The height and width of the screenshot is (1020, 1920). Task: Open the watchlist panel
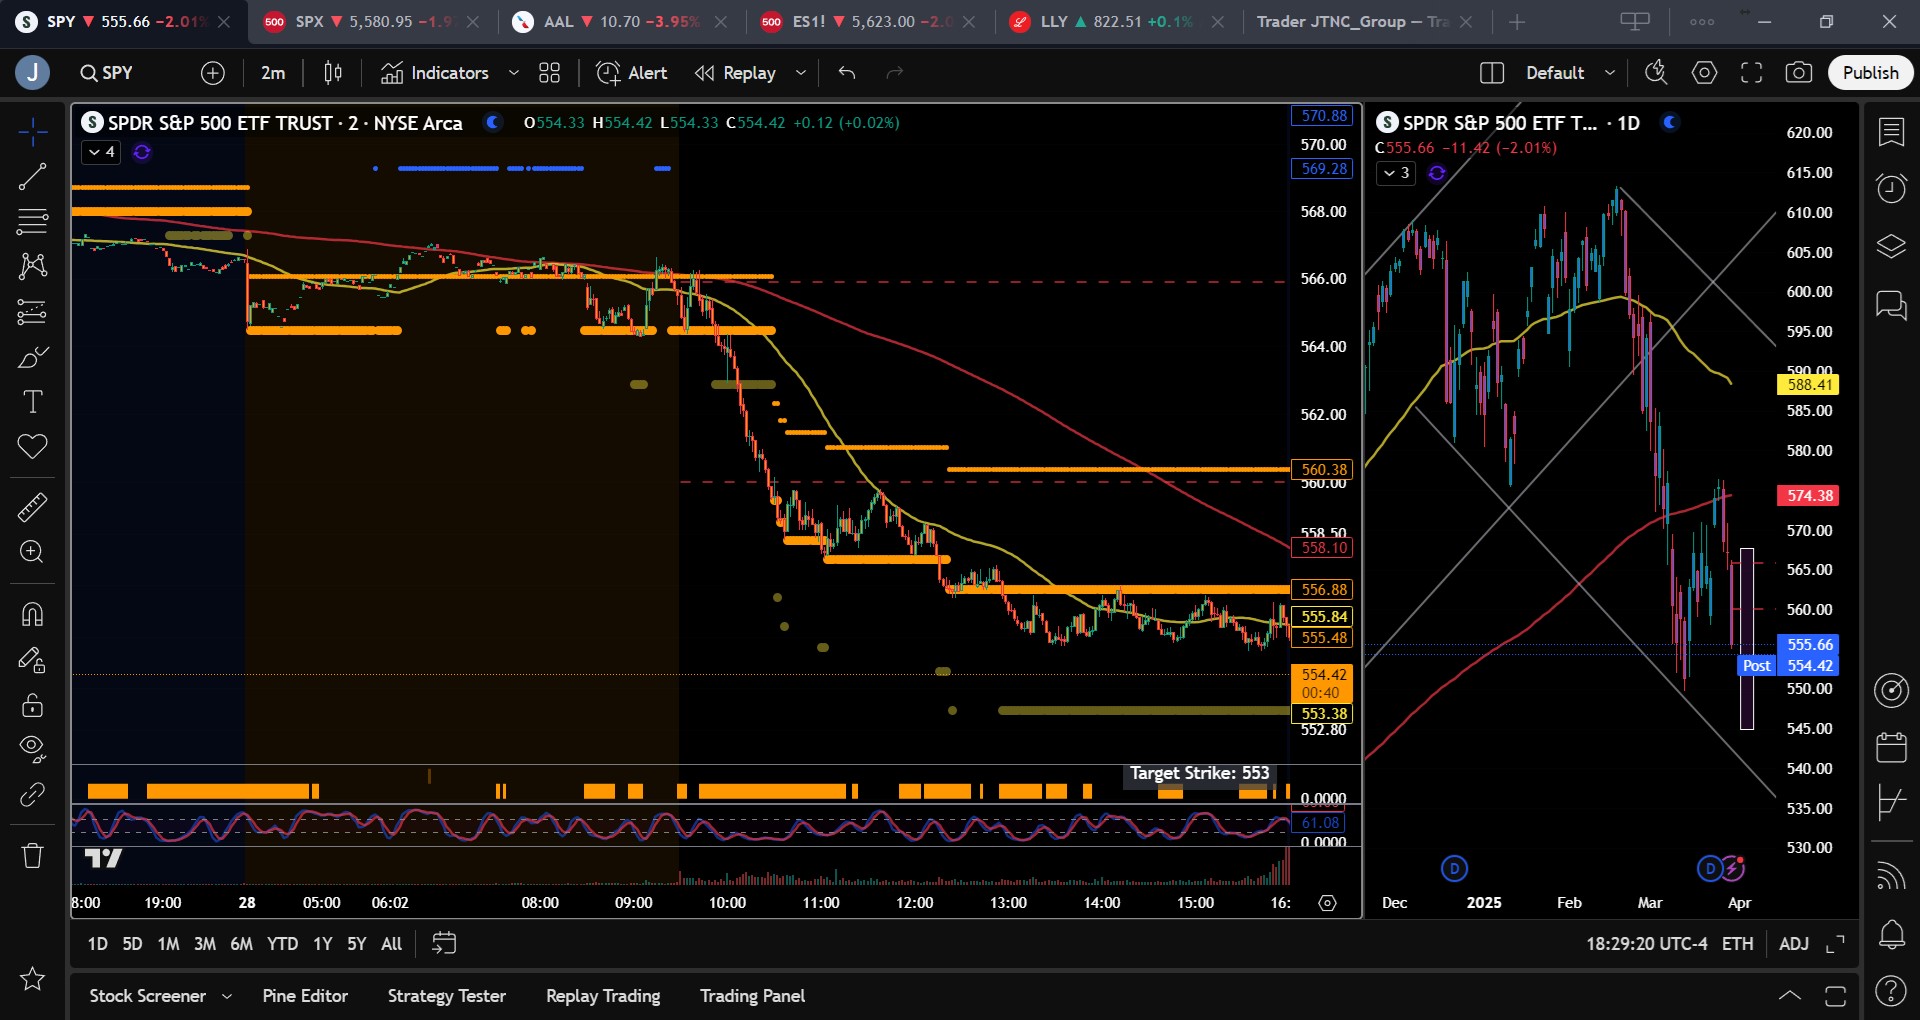click(1891, 132)
